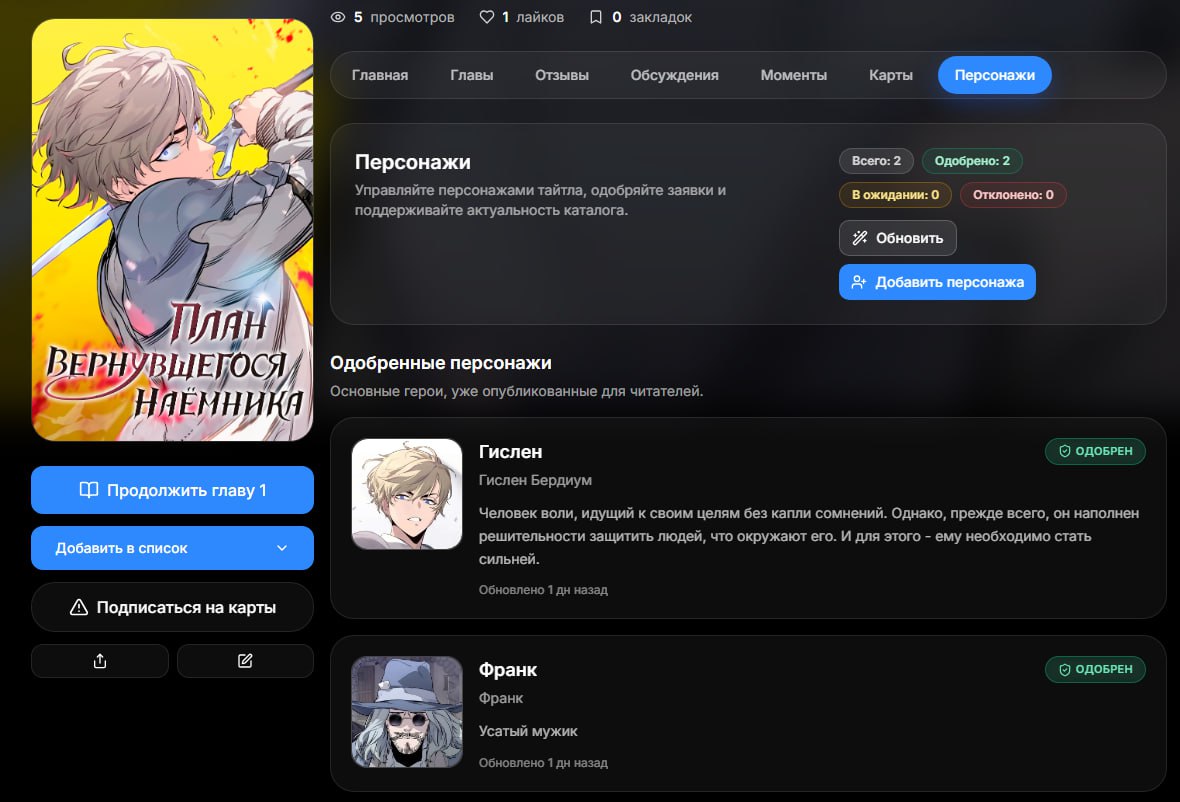The width and height of the screenshot is (1180, 802).
Task: Select the Моменты tab
Action: [x=794, y=75]
